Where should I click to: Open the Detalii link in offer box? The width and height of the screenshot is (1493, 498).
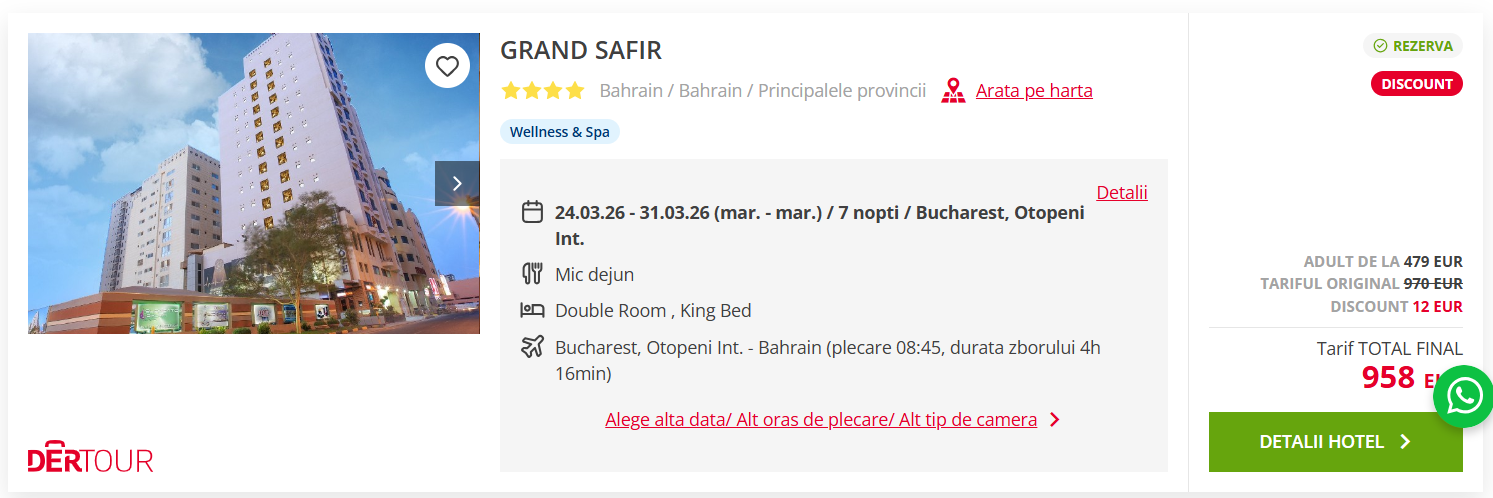point(1121,193)
